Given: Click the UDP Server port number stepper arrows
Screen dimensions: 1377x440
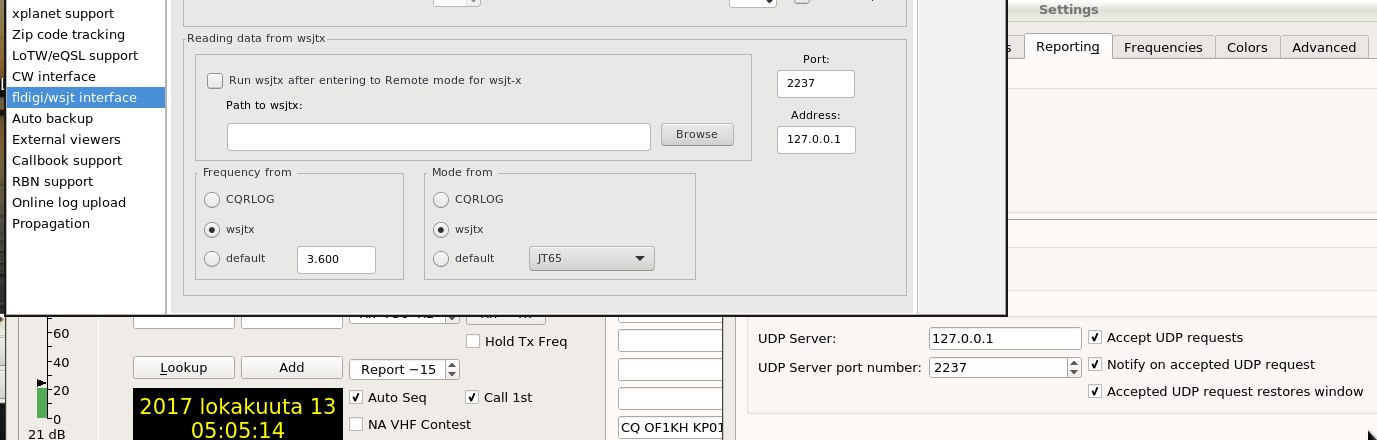Looking at the screenshot, I should coord(1075,367).
